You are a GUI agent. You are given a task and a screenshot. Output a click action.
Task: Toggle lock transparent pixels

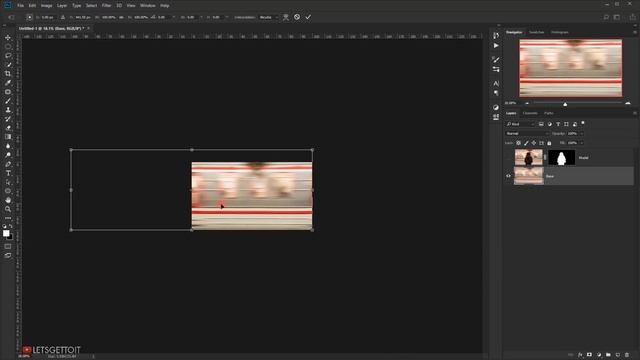click(518, 143)
